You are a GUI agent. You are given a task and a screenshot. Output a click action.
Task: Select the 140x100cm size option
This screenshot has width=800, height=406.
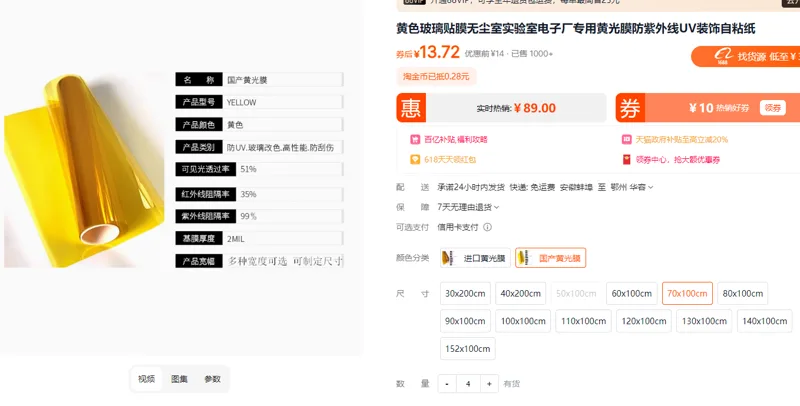tap(764, 321)
